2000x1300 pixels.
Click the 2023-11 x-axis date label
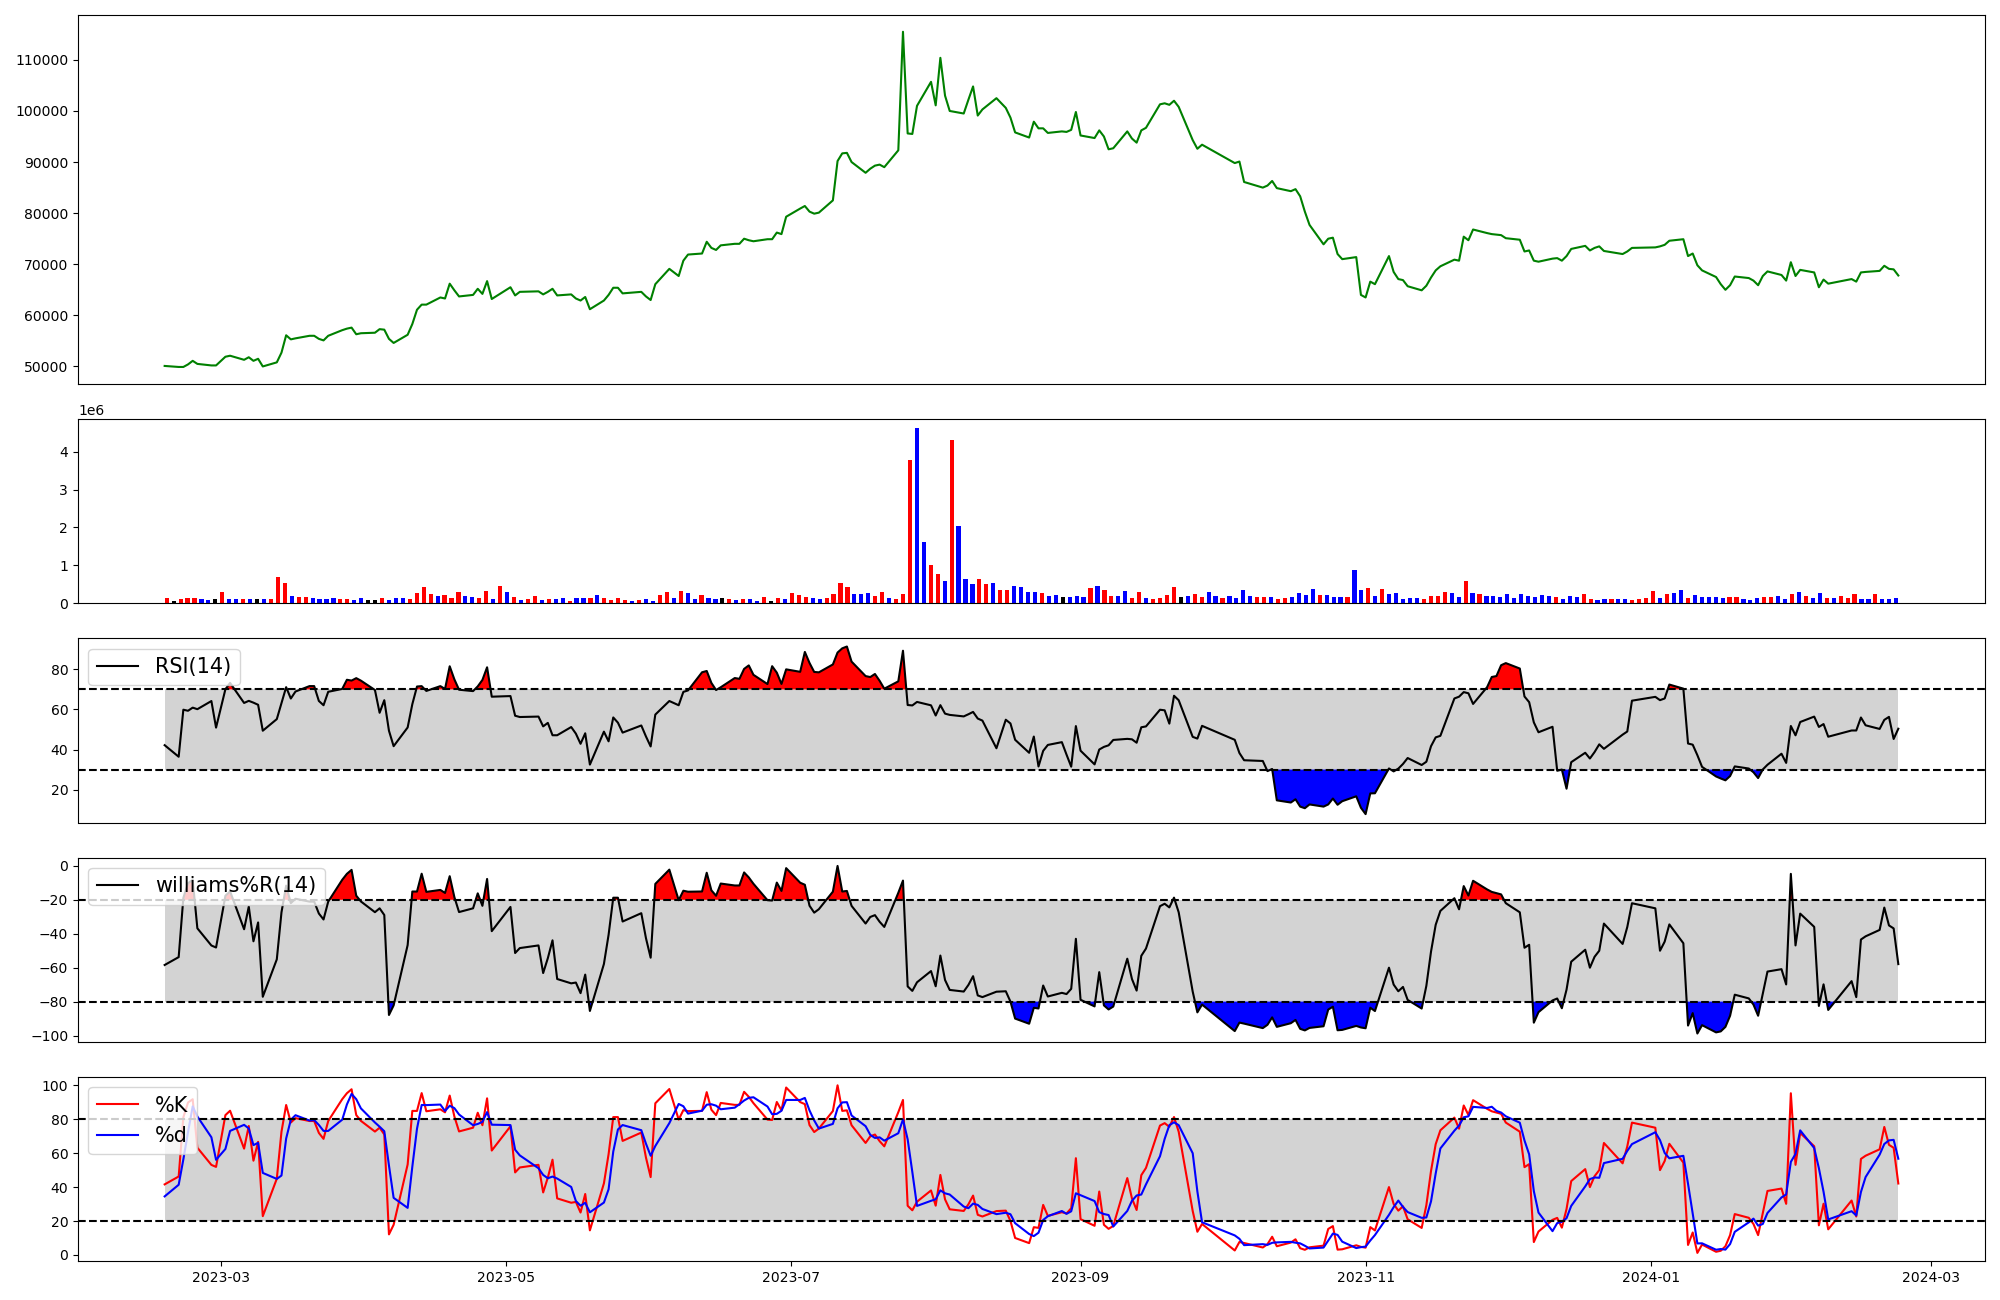pos(1366,1277)
